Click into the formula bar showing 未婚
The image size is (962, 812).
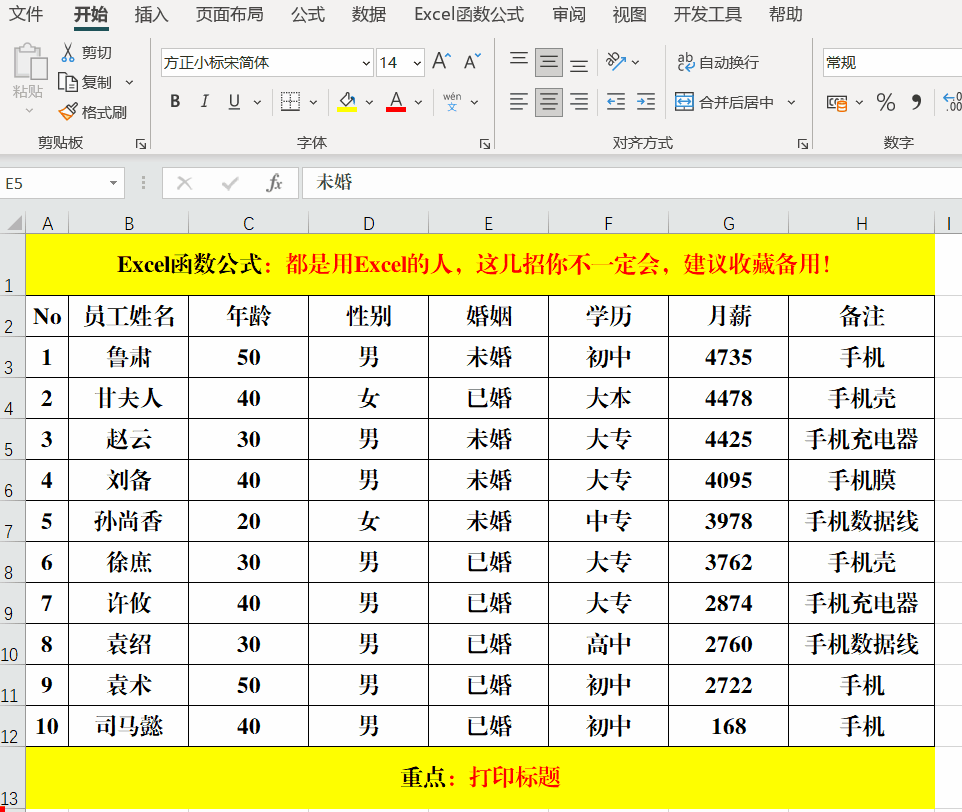click(632, 183)
